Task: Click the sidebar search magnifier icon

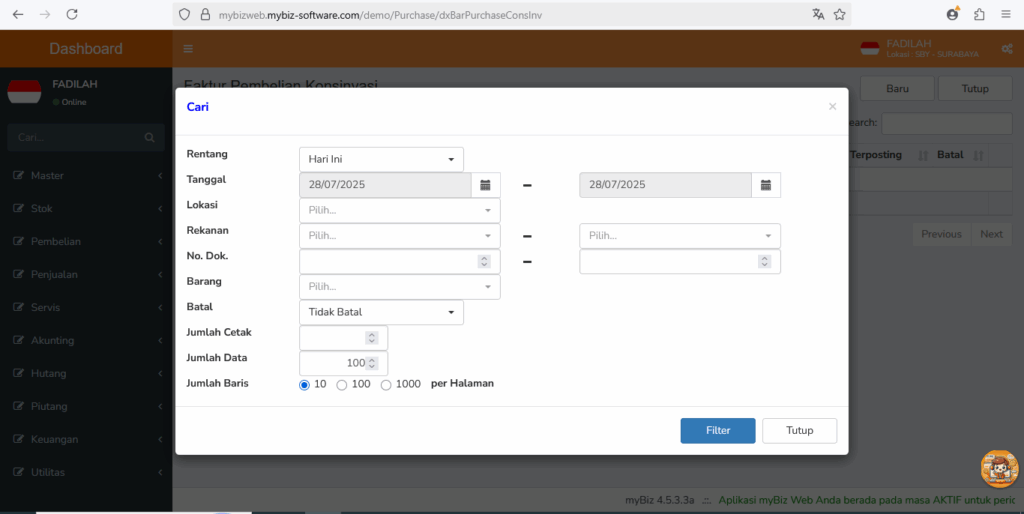Action: pos(150,137)
